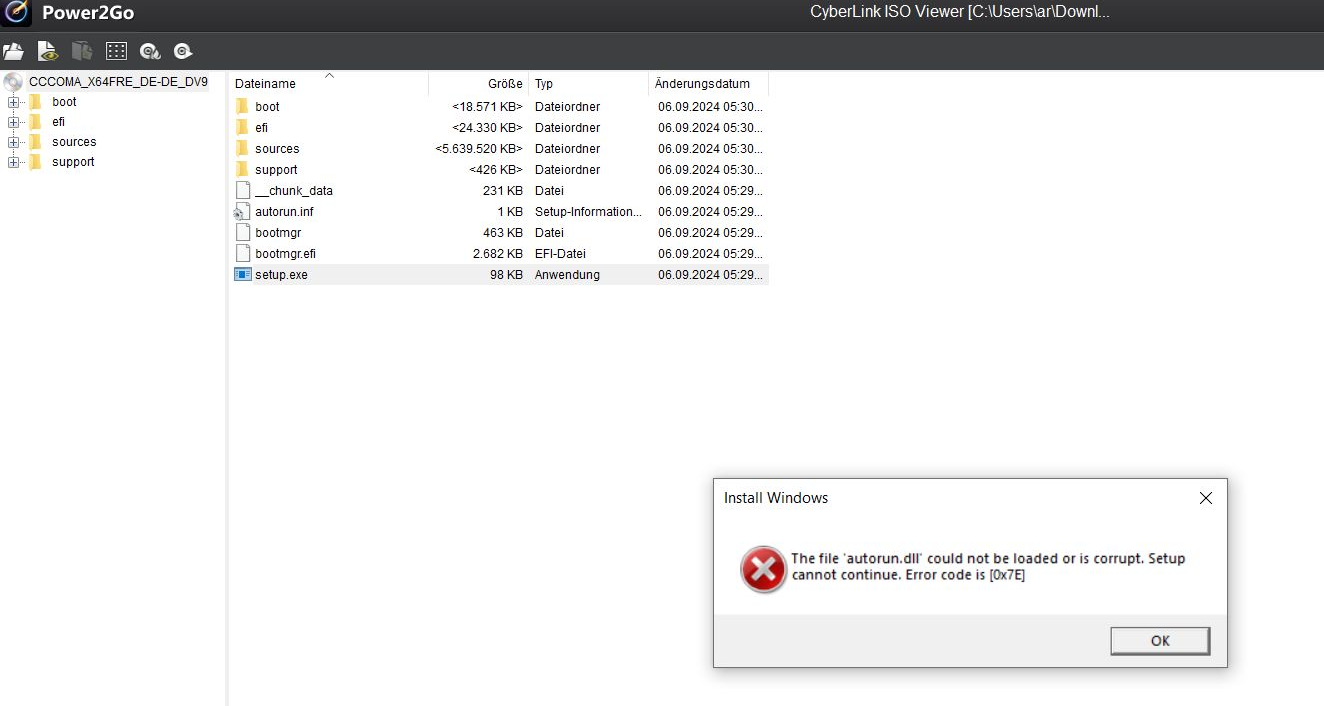Image resolution: width=1324 pixels, height=706 pixels.
Task: Click the size value 2.682 KB
Action: [497, 254]
